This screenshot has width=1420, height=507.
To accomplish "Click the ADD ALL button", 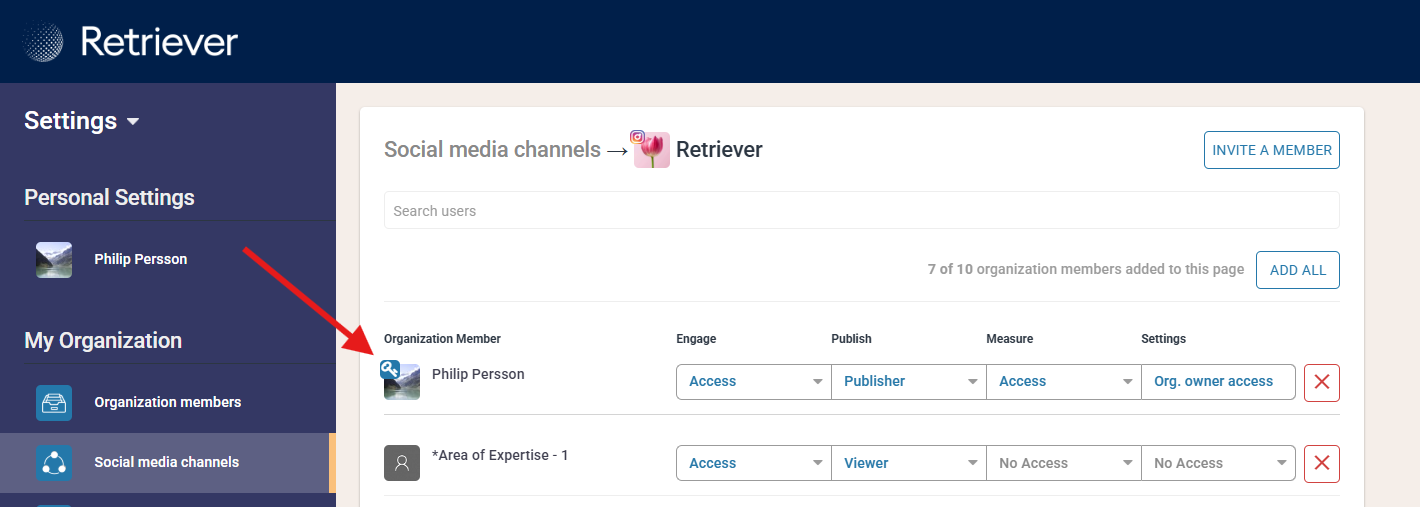I will (x=1298, y=270).
